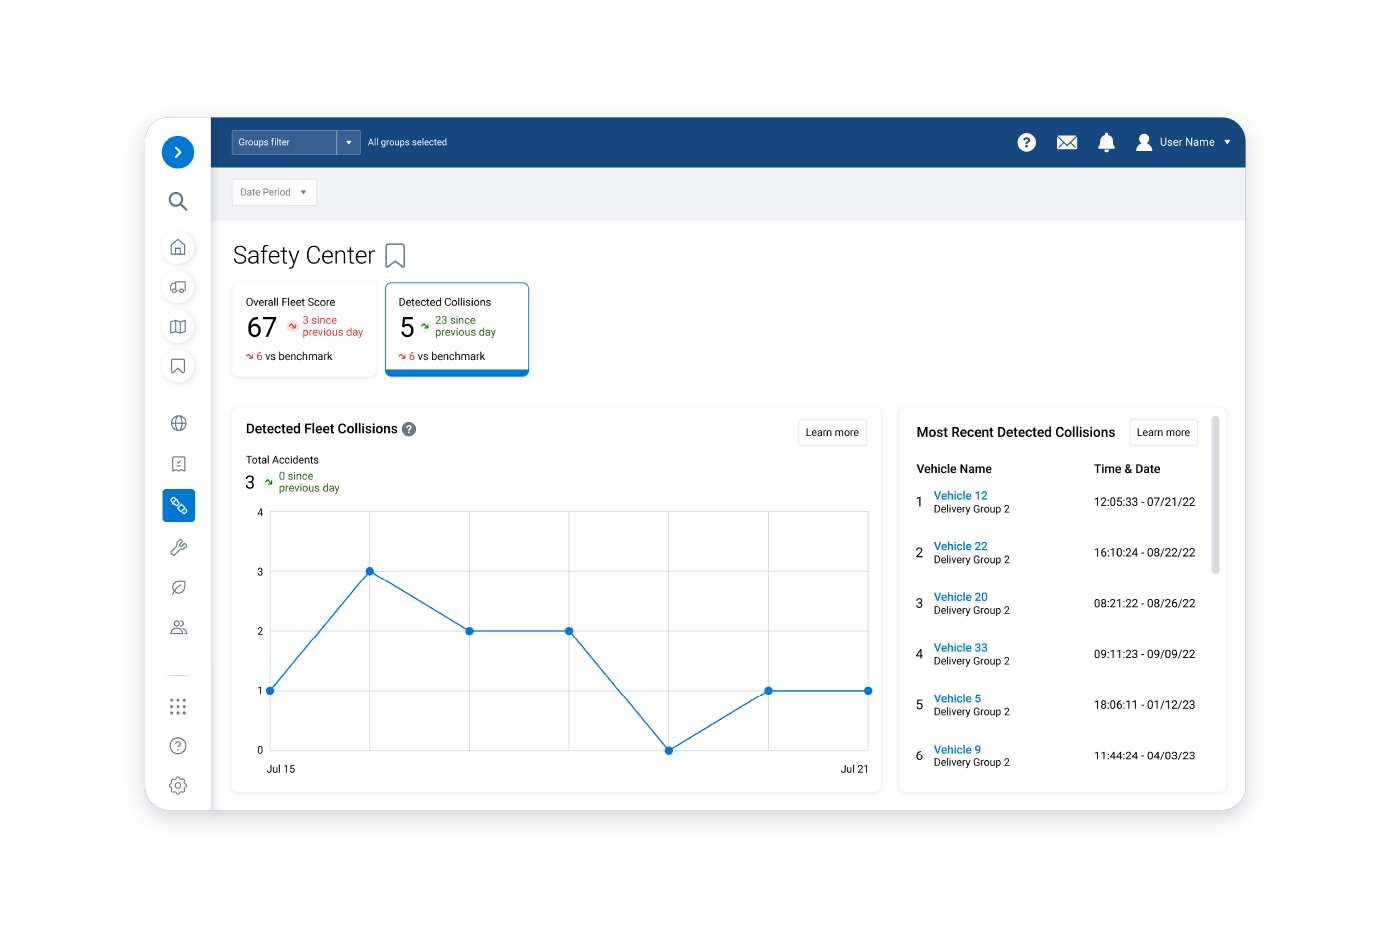Image resolution: width=1390 pixels, height=931 pixels.
Task: Open the Reports icon in the sidebar
Action: pos(177,463)
